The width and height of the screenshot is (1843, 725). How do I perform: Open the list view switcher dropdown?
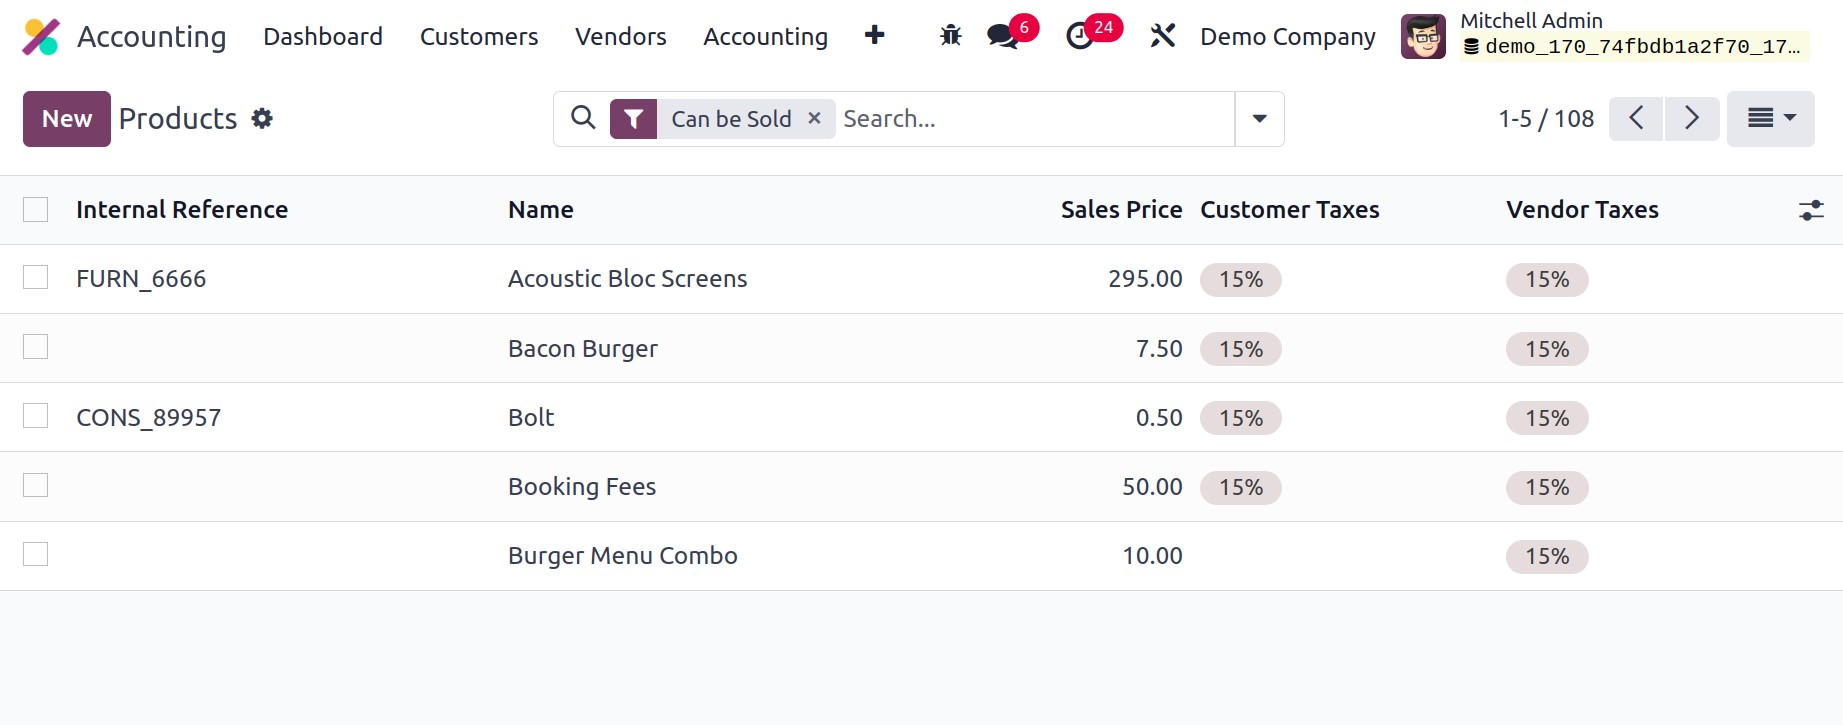pyautogui.click(x=1770, y=119)
